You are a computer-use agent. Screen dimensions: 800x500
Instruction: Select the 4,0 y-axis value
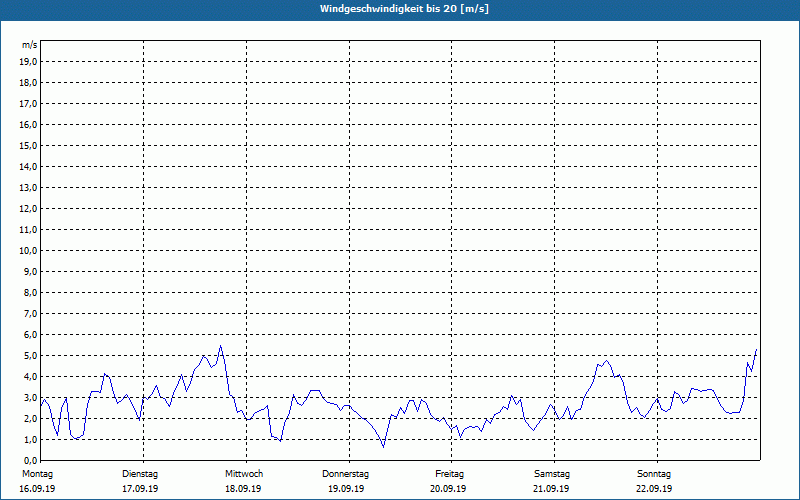pyautogui.click(x=30, y=377)
